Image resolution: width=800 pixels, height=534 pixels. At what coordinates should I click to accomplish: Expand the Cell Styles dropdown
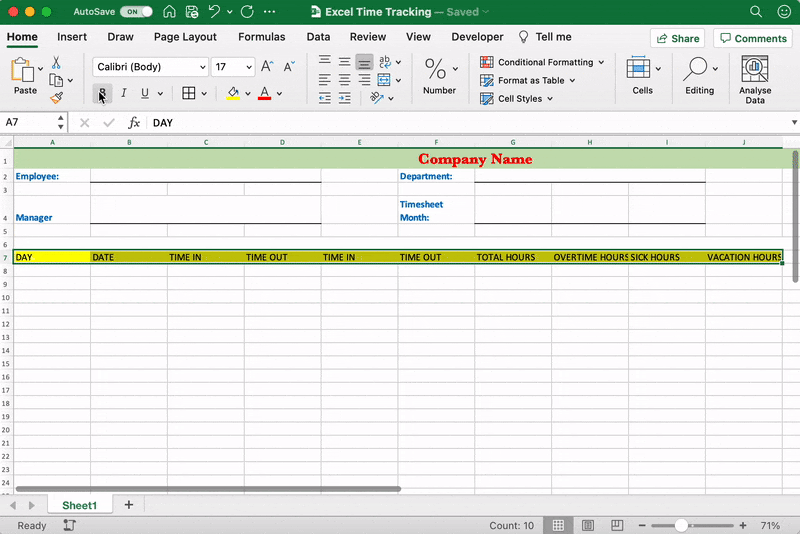(550, 99)
